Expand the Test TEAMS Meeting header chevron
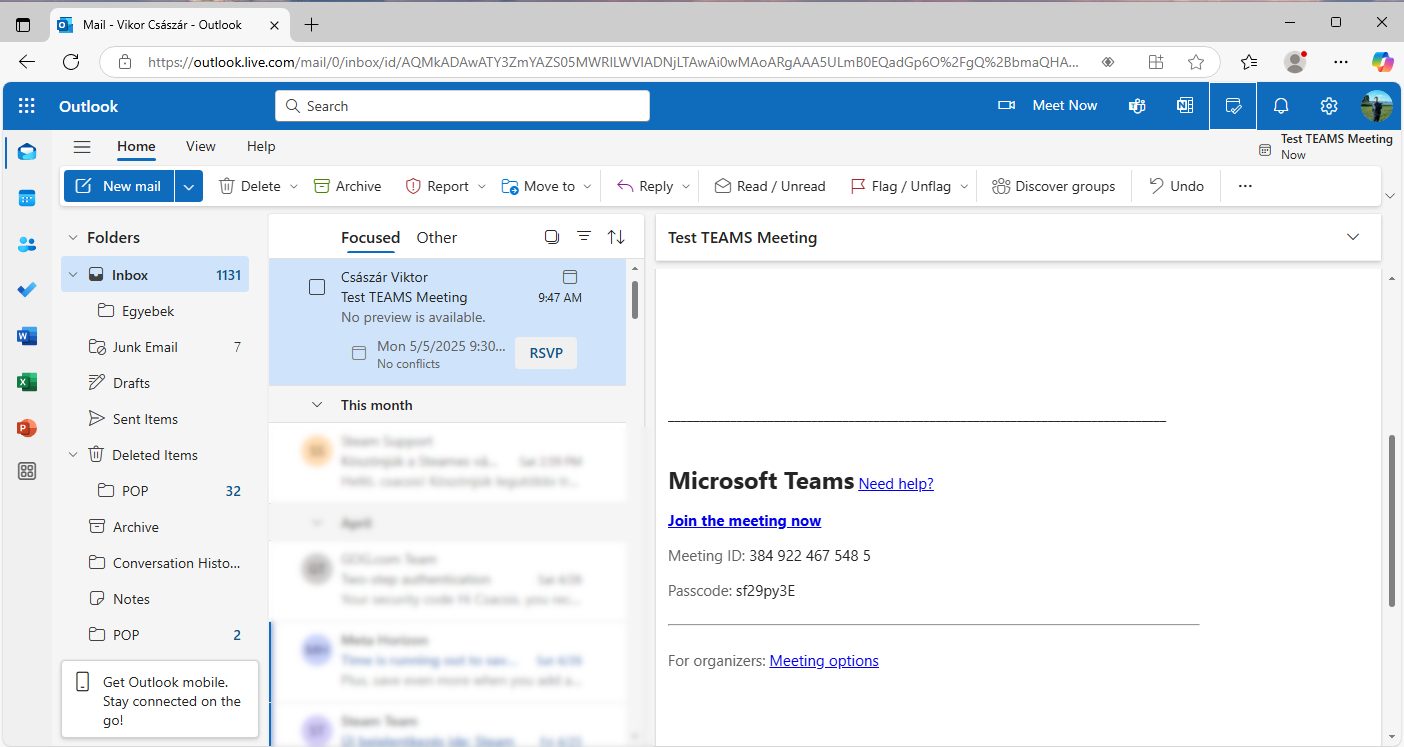This screenshot has height=747, width=1404. pyautogui.click(x=1353, y=237)
